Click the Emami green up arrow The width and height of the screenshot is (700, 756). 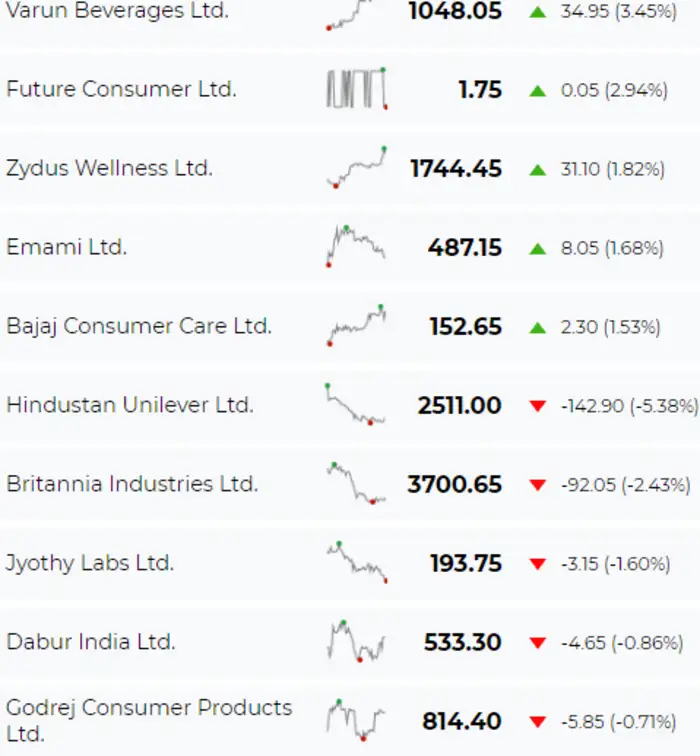tap(538, 248)
